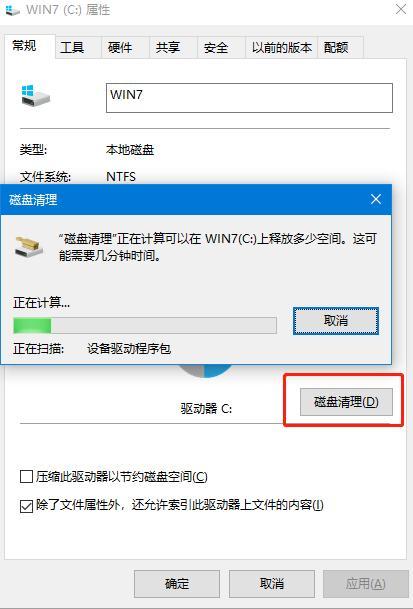413x609 pixels.
Task: Select the 常规 tab
Action: pos(24,46)
